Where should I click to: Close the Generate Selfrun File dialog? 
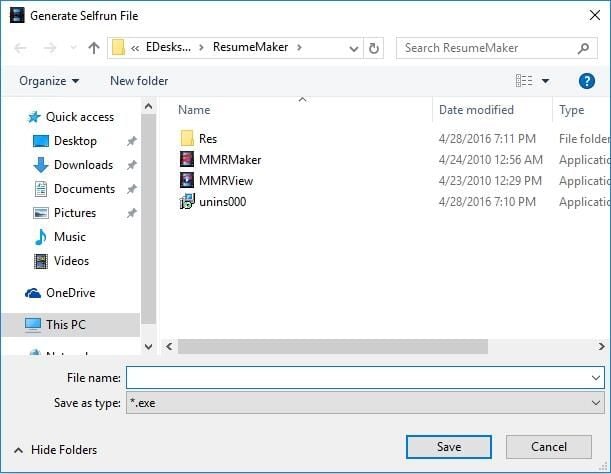coord(595,15)
